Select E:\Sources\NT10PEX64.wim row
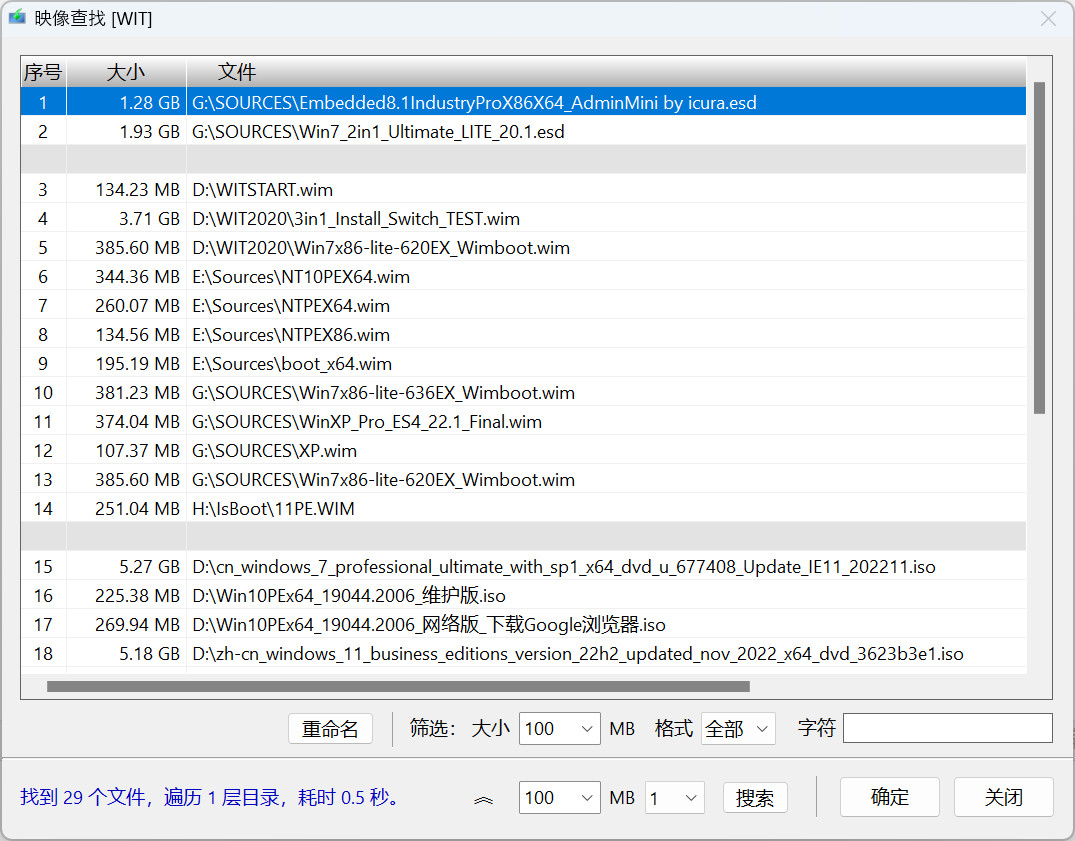 [523, 277]
